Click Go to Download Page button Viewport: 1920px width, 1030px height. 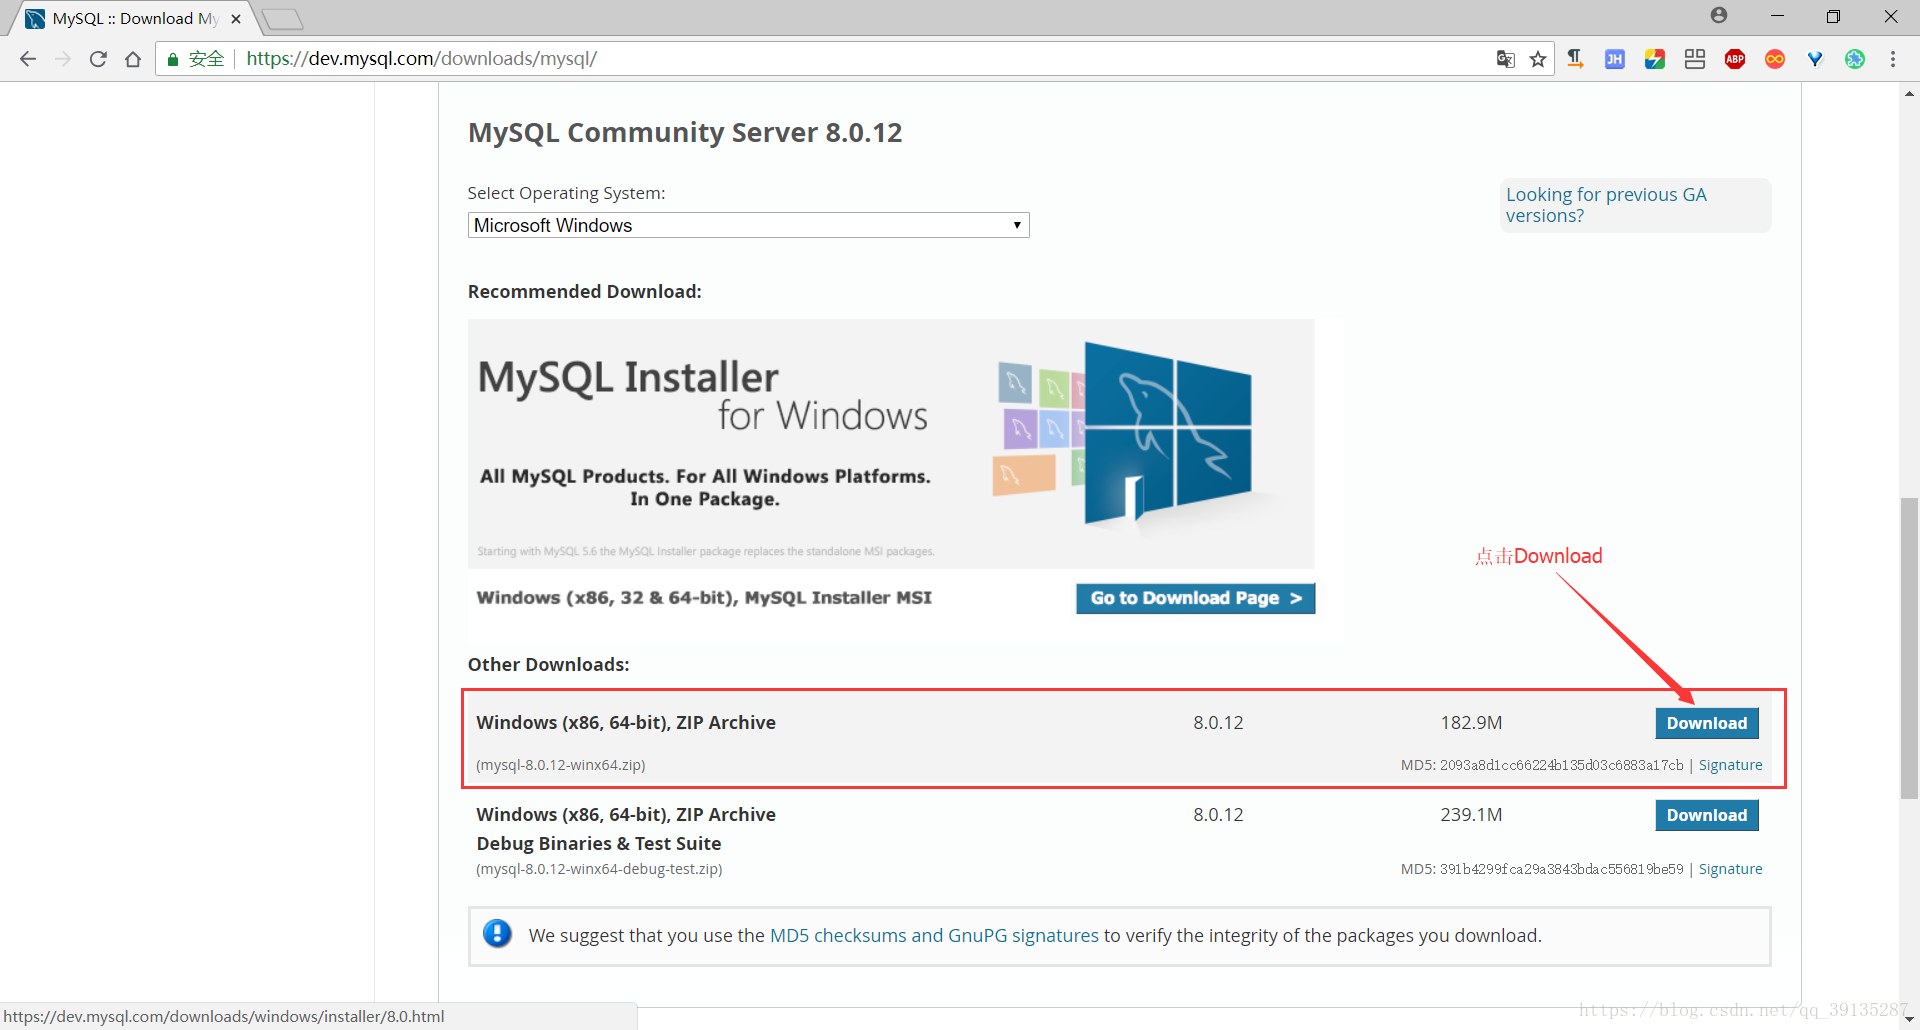pyautogui.click(x=1195, y=598)
